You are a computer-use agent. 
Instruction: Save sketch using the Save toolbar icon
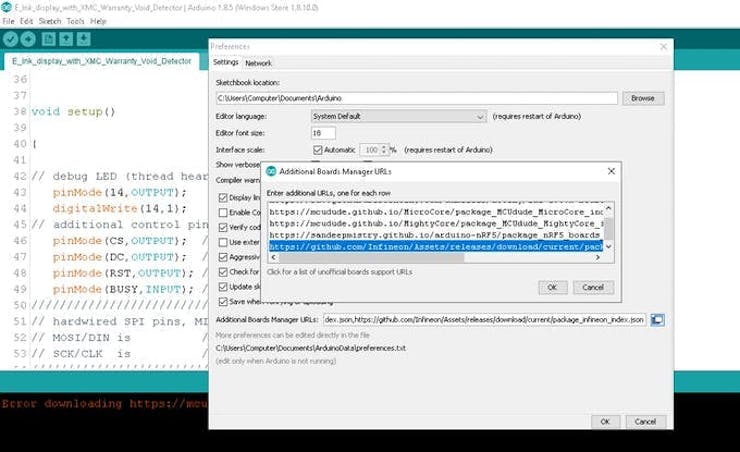tap(84, 39)
